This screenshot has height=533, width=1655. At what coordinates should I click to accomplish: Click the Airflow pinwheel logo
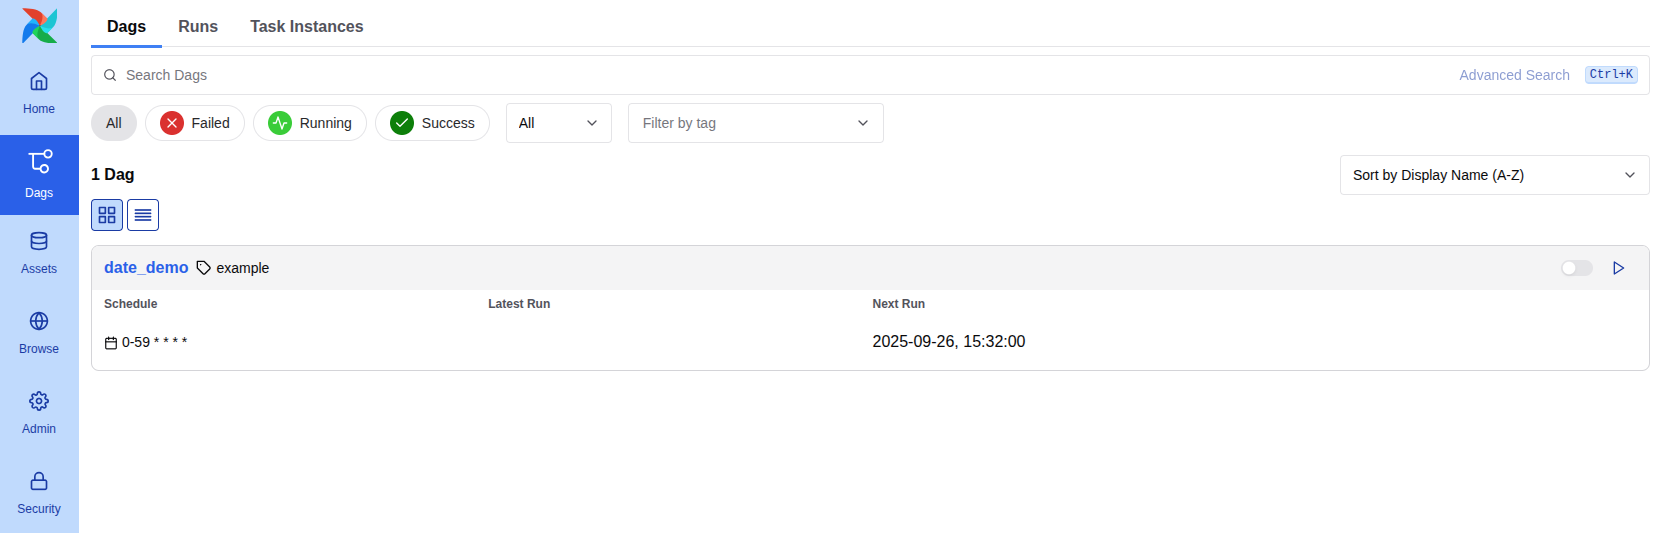[x=39, y=26]
